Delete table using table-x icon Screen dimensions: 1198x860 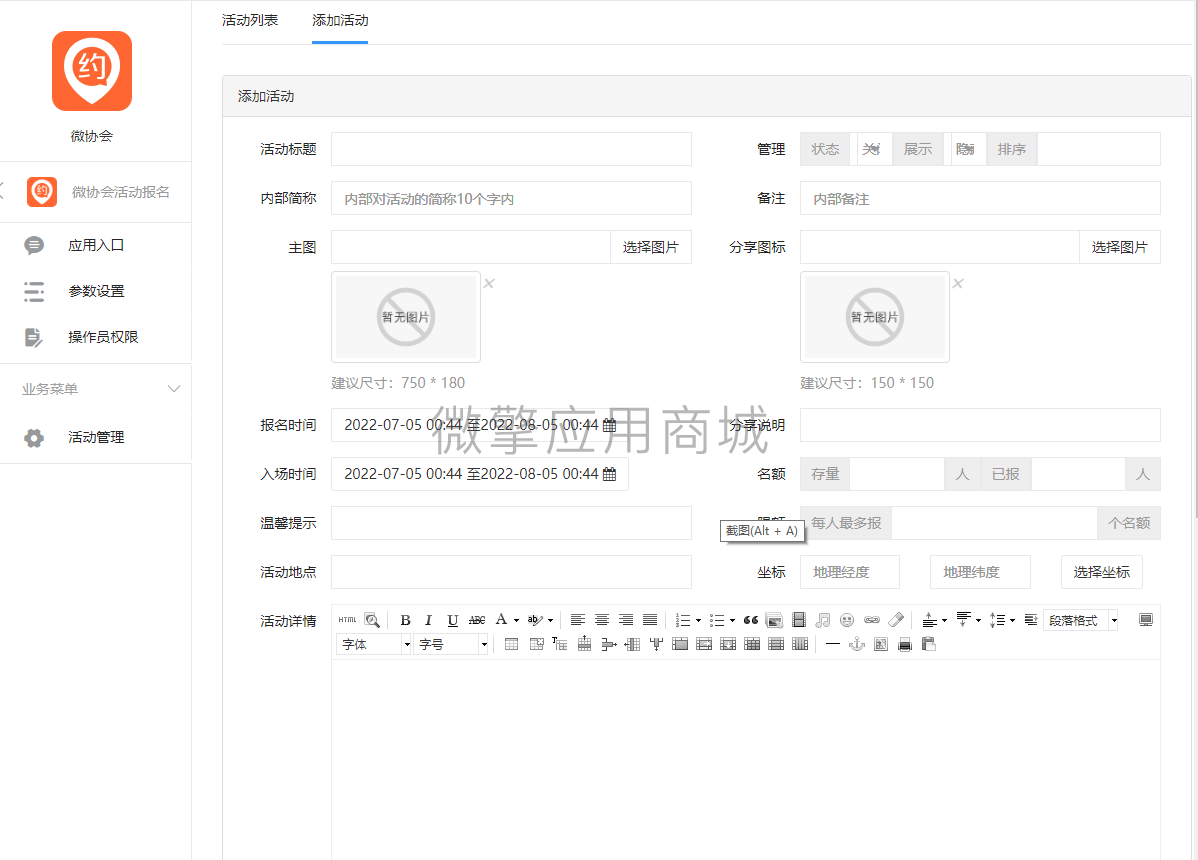coord(536,645)
